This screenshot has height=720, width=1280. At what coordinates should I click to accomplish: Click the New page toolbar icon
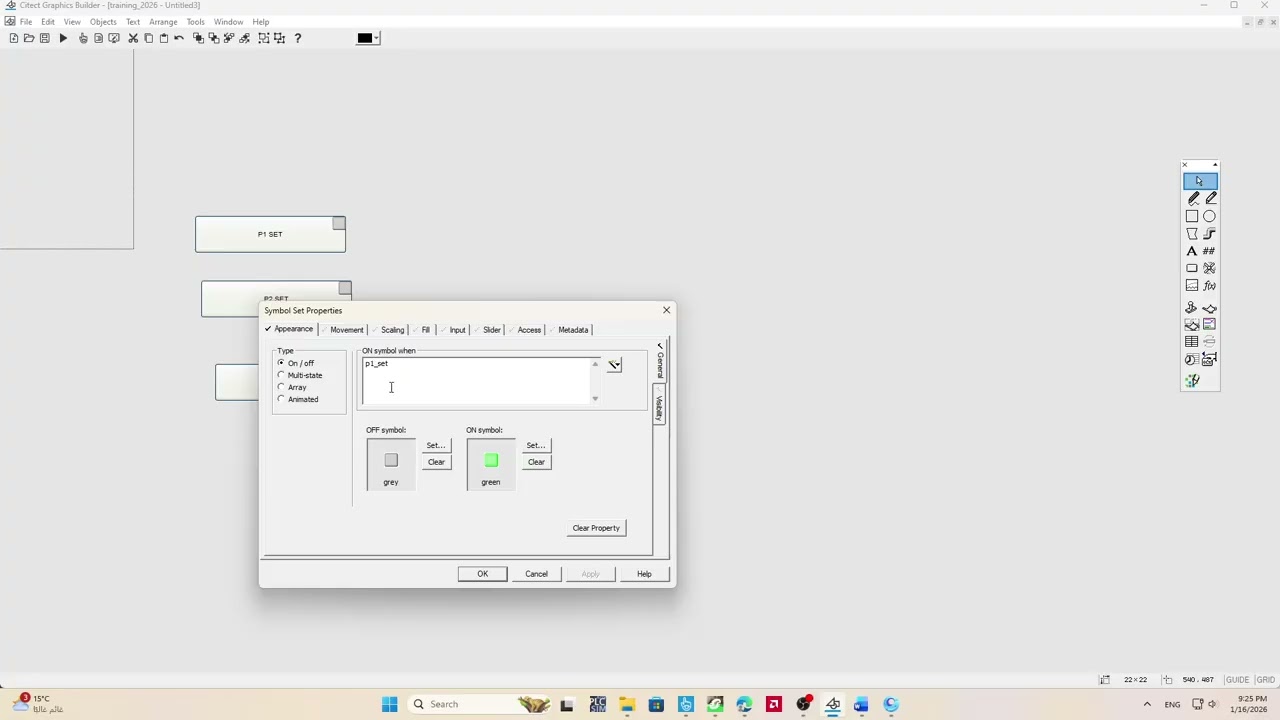point(13,38)
